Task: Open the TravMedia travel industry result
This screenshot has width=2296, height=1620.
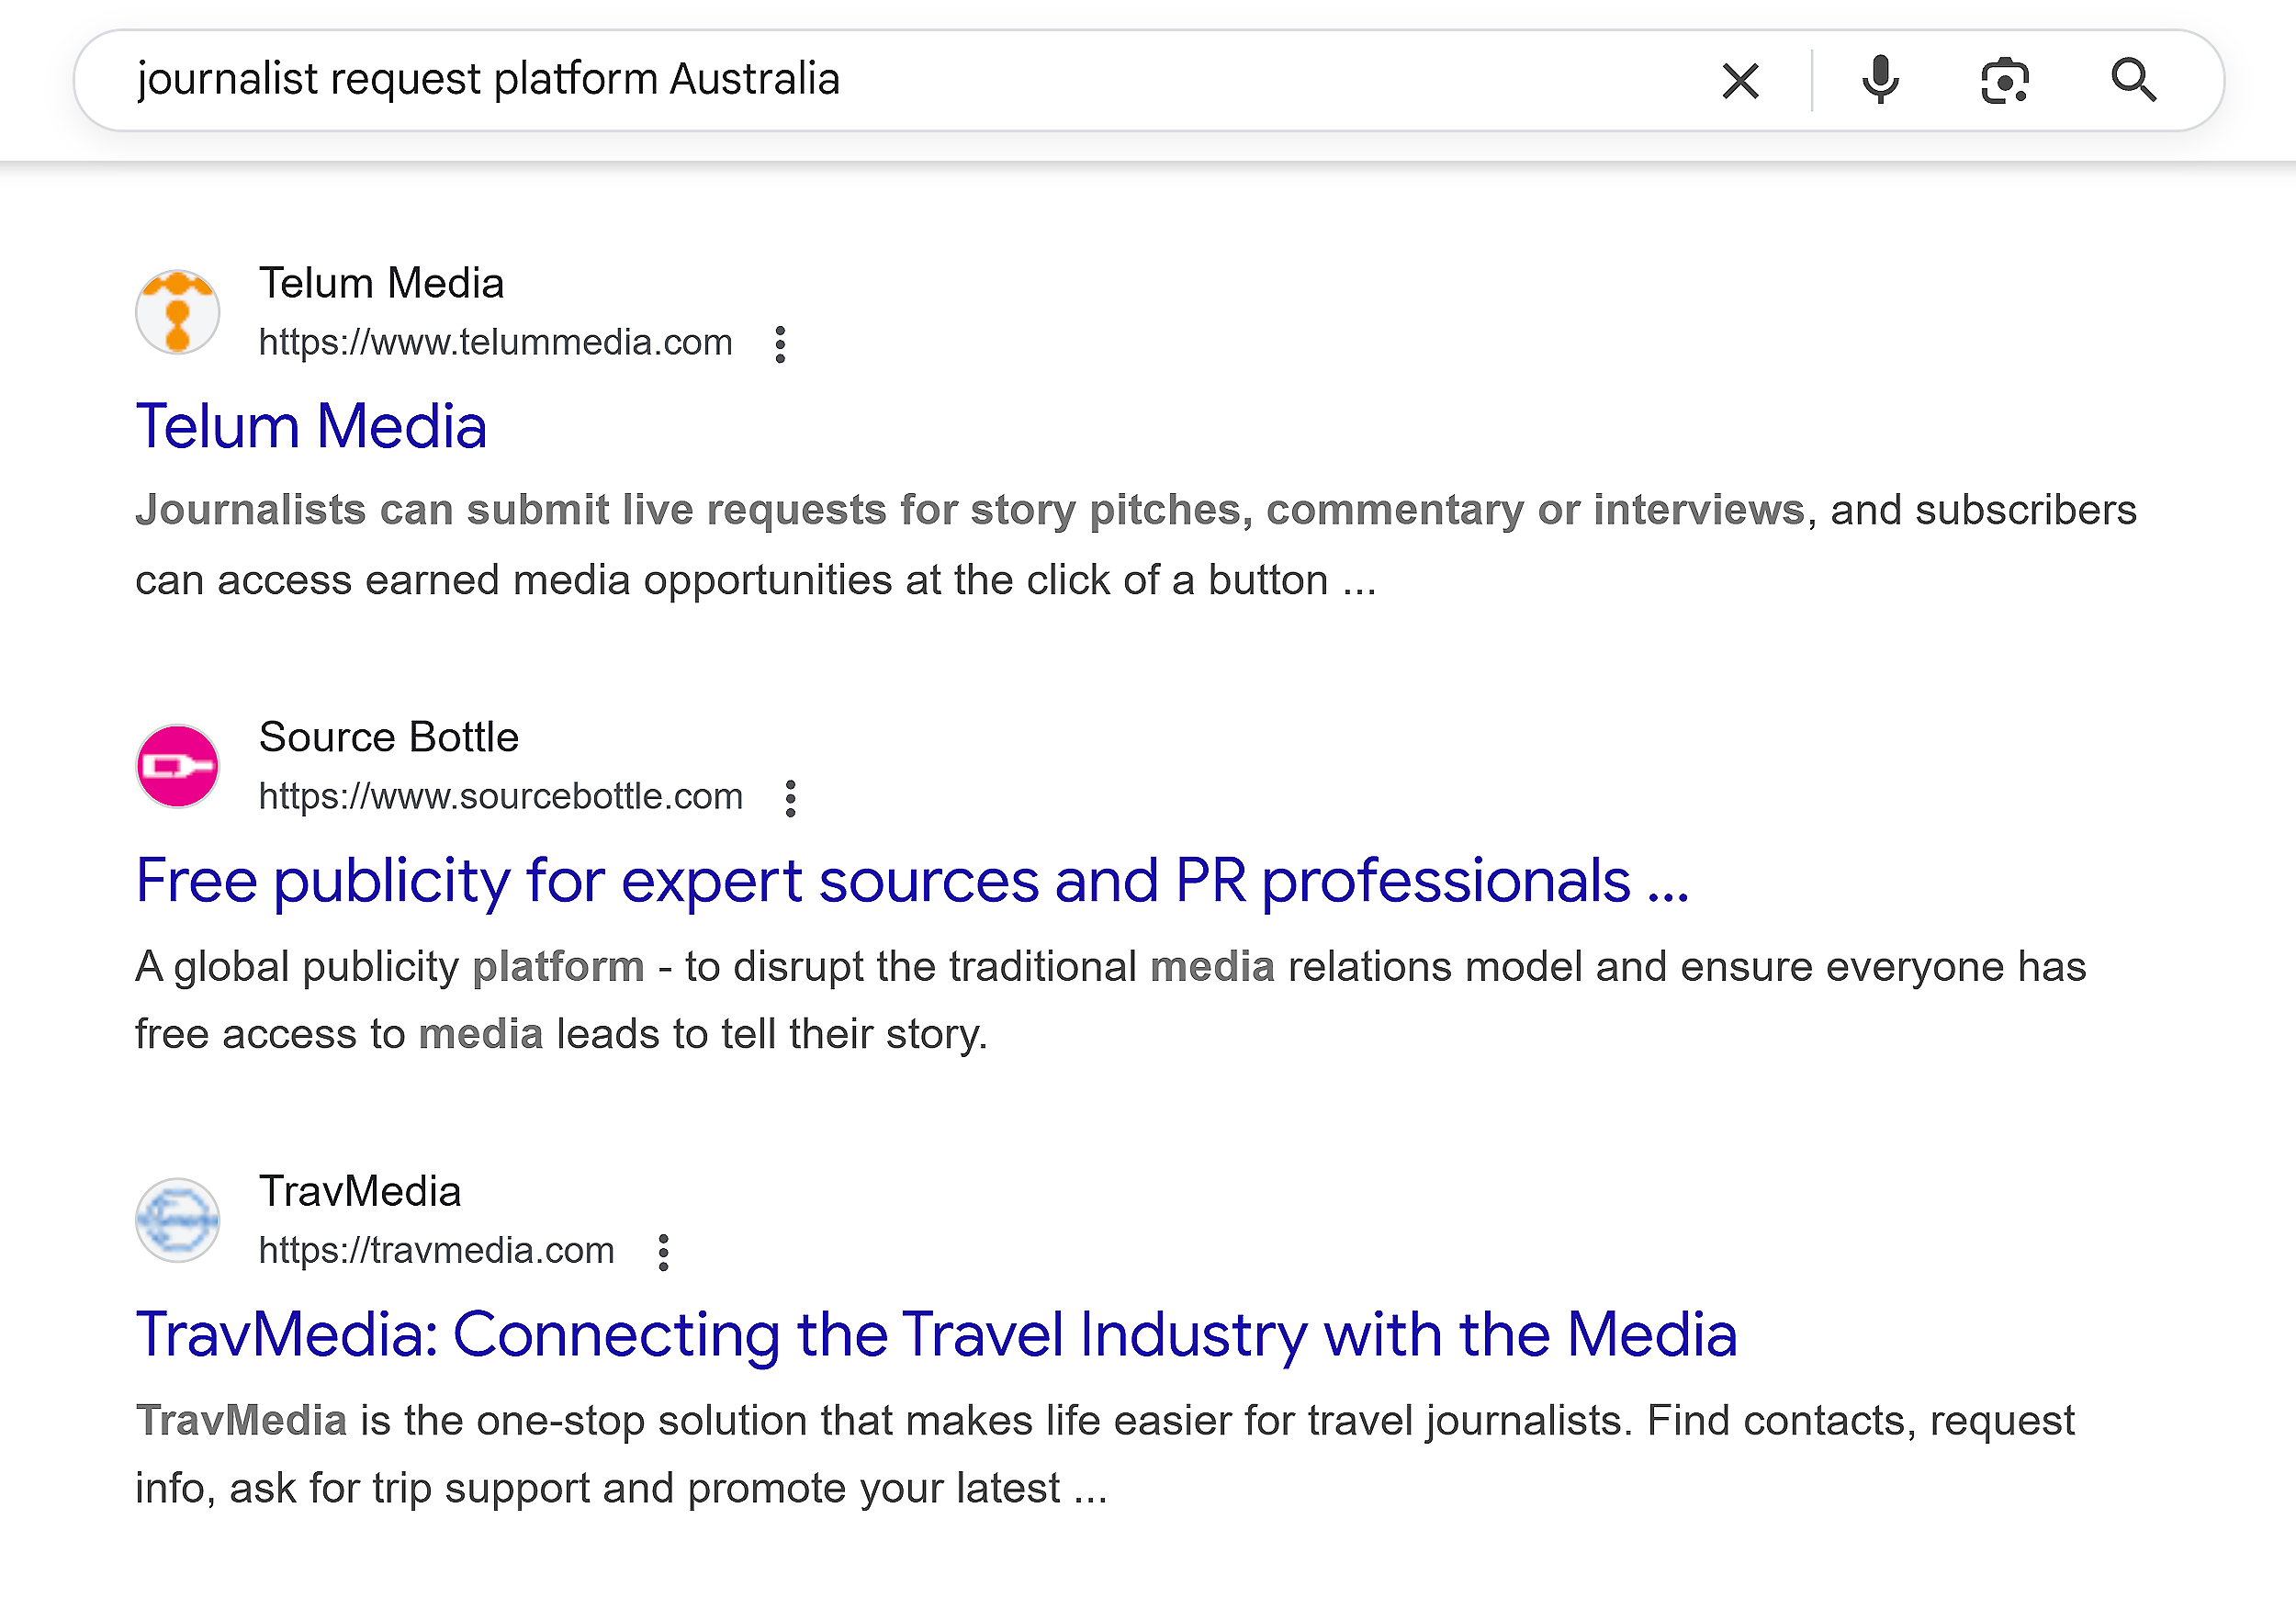Action: (937, 1334)
